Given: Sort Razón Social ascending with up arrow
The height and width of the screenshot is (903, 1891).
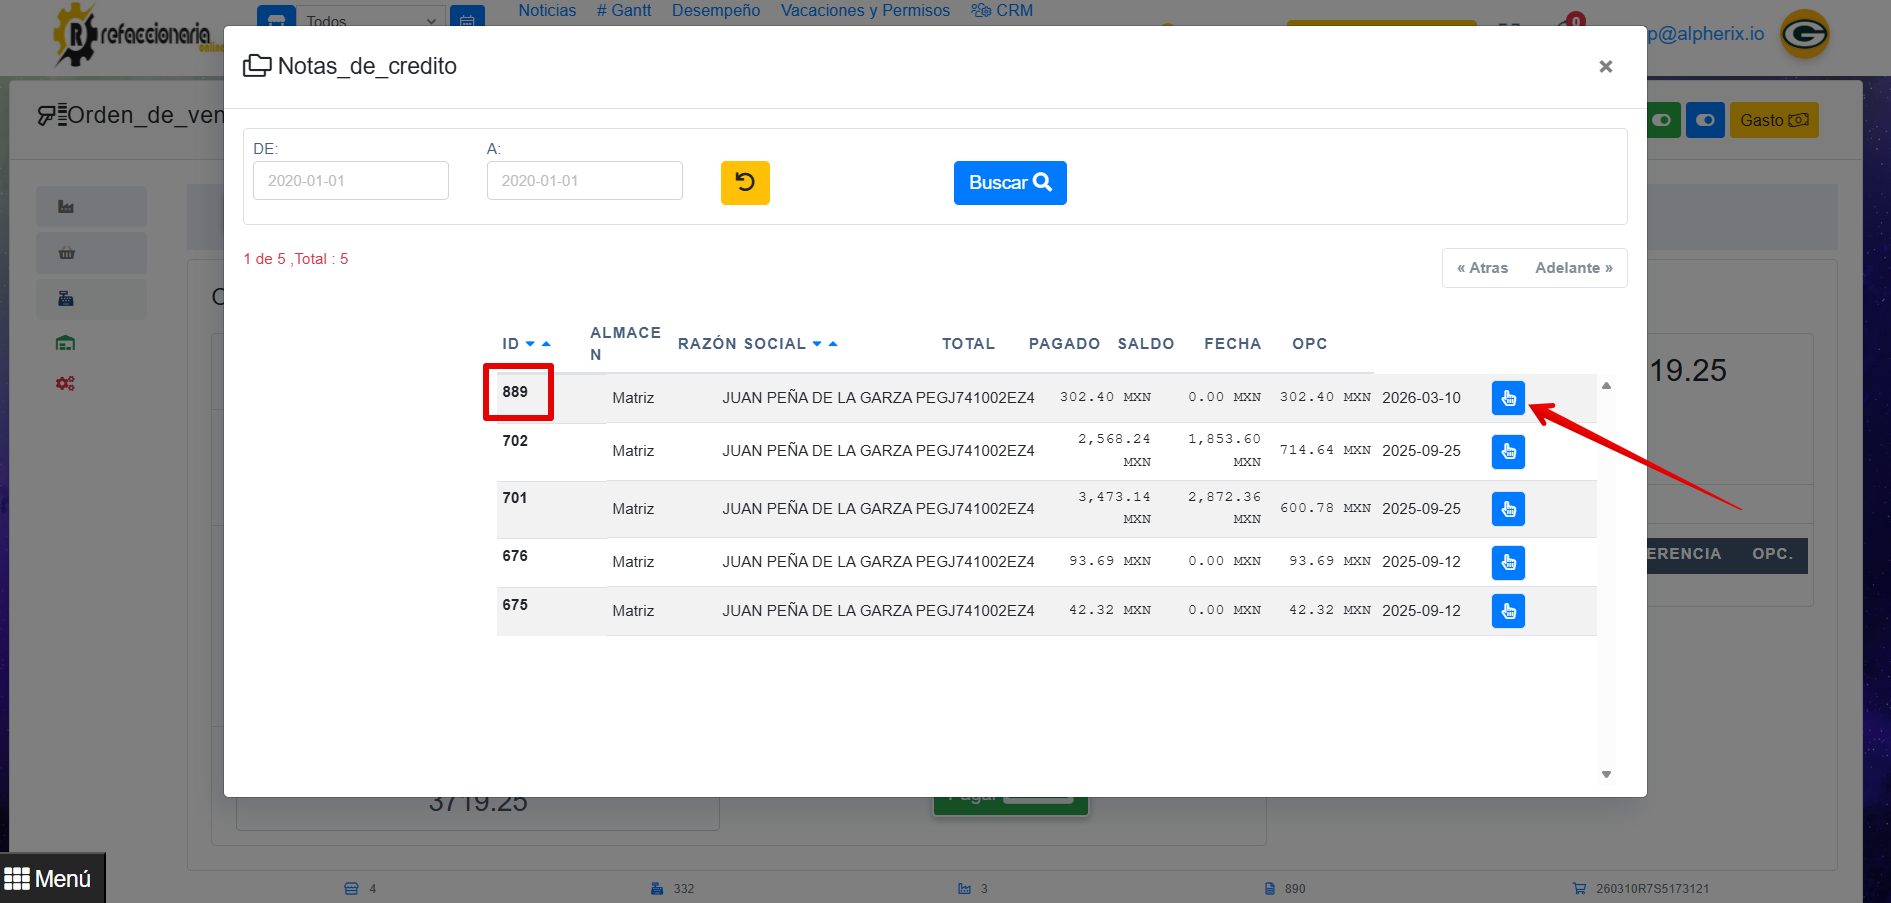Looking at the screenshot, I should 833,344.
